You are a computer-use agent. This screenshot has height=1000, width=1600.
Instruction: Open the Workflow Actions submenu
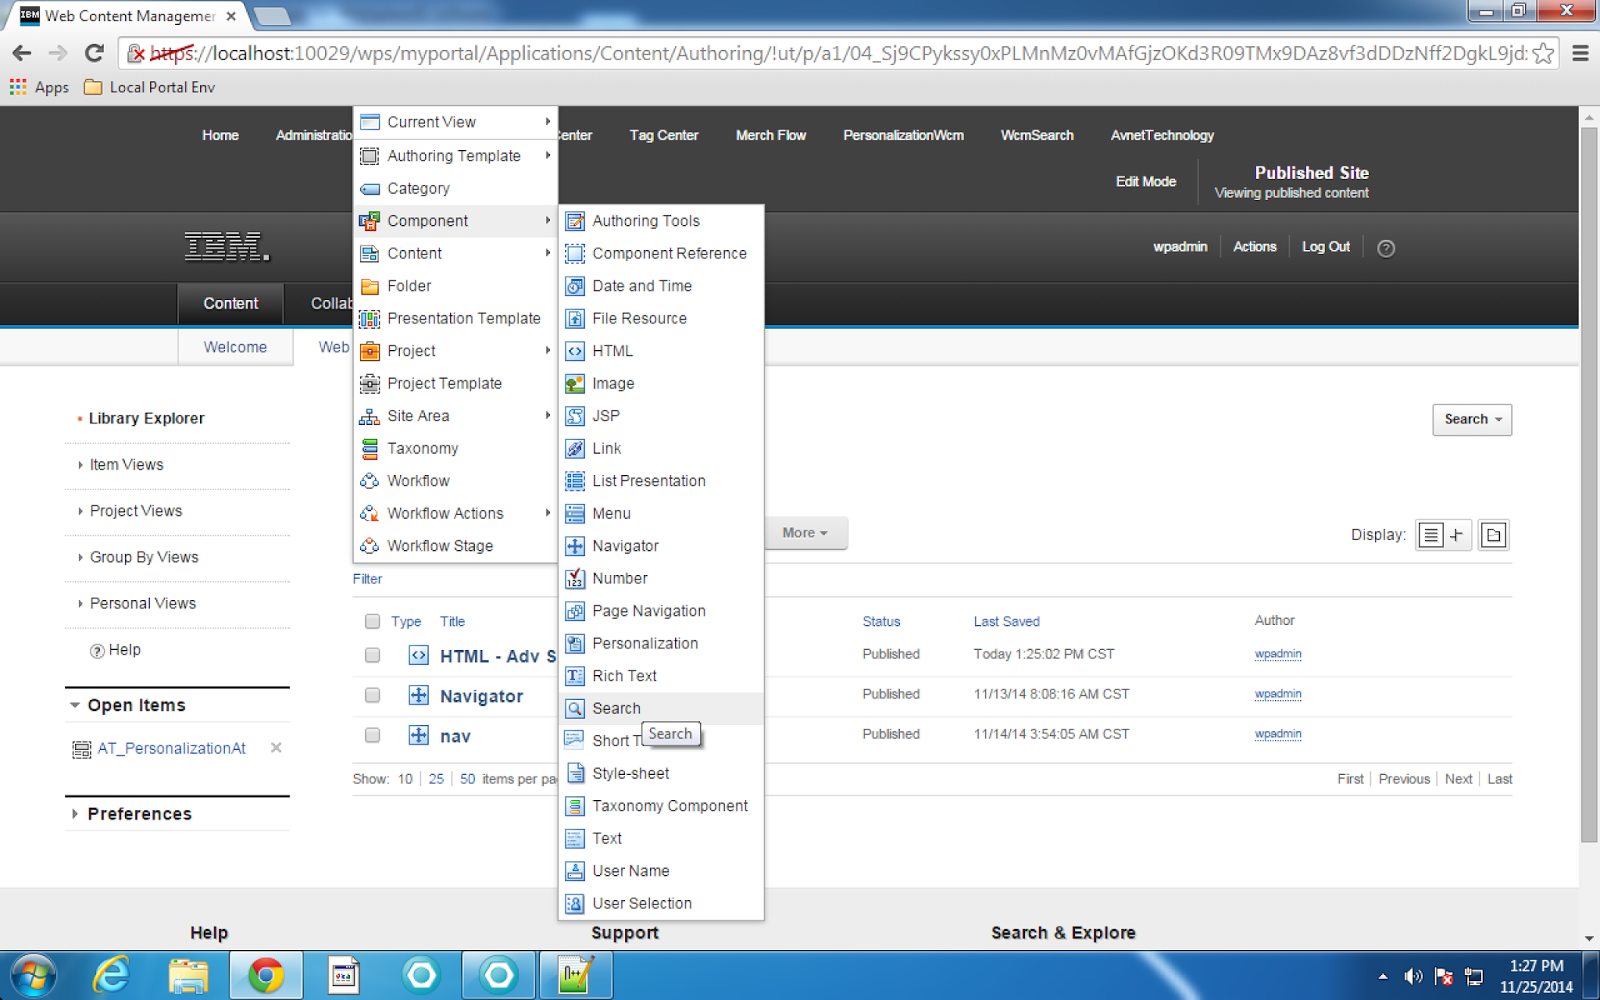click(456, 514)
